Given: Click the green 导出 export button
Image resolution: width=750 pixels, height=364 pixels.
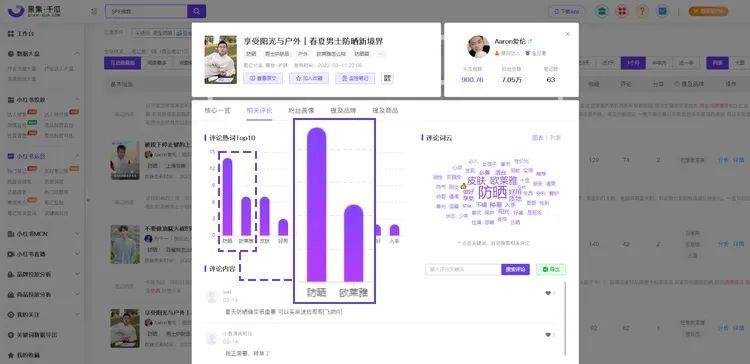Looking at the screenshot, I should 551,269.
